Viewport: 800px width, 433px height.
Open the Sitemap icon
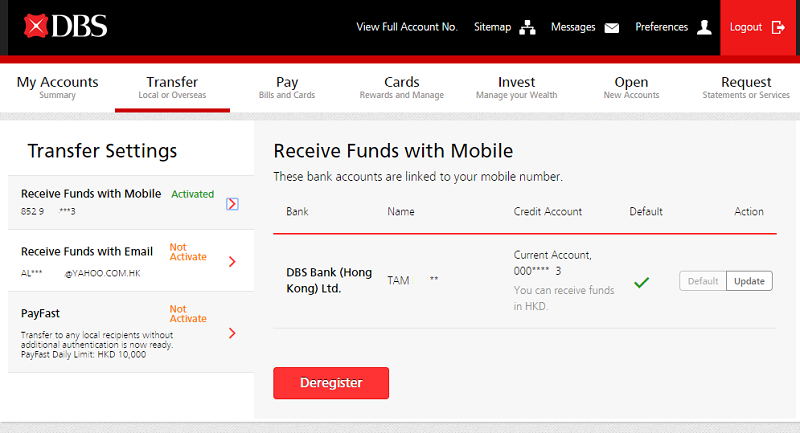pyautogui.click(x=527, y=28)
